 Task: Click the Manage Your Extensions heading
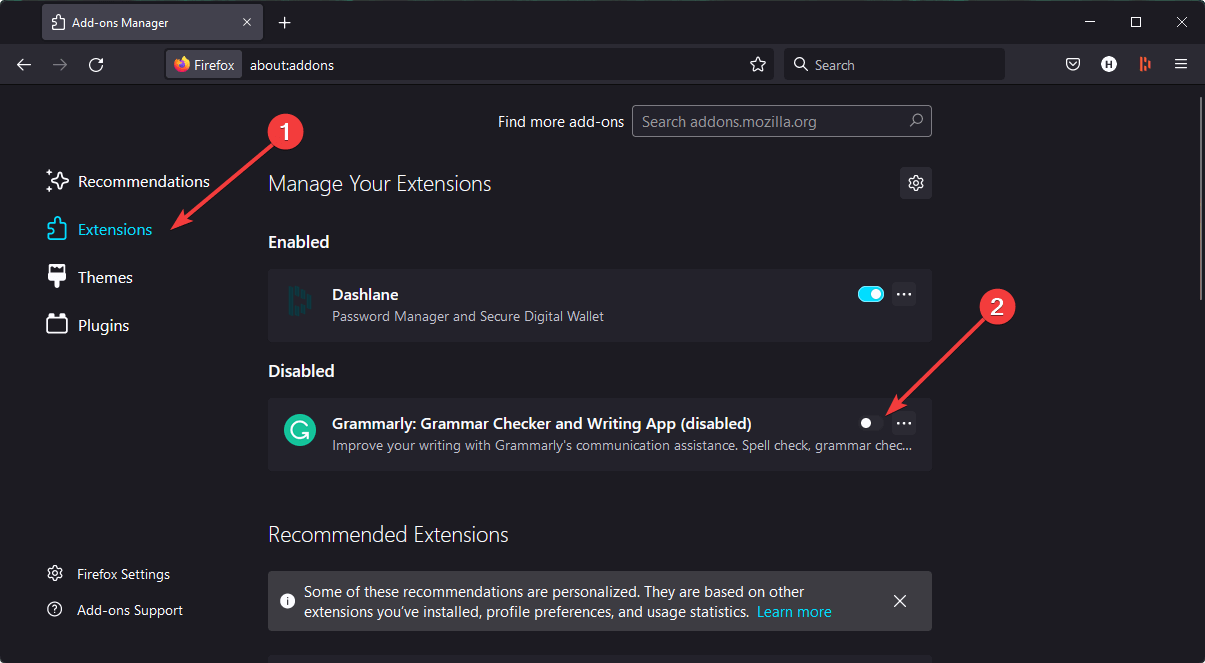(380, 184)
